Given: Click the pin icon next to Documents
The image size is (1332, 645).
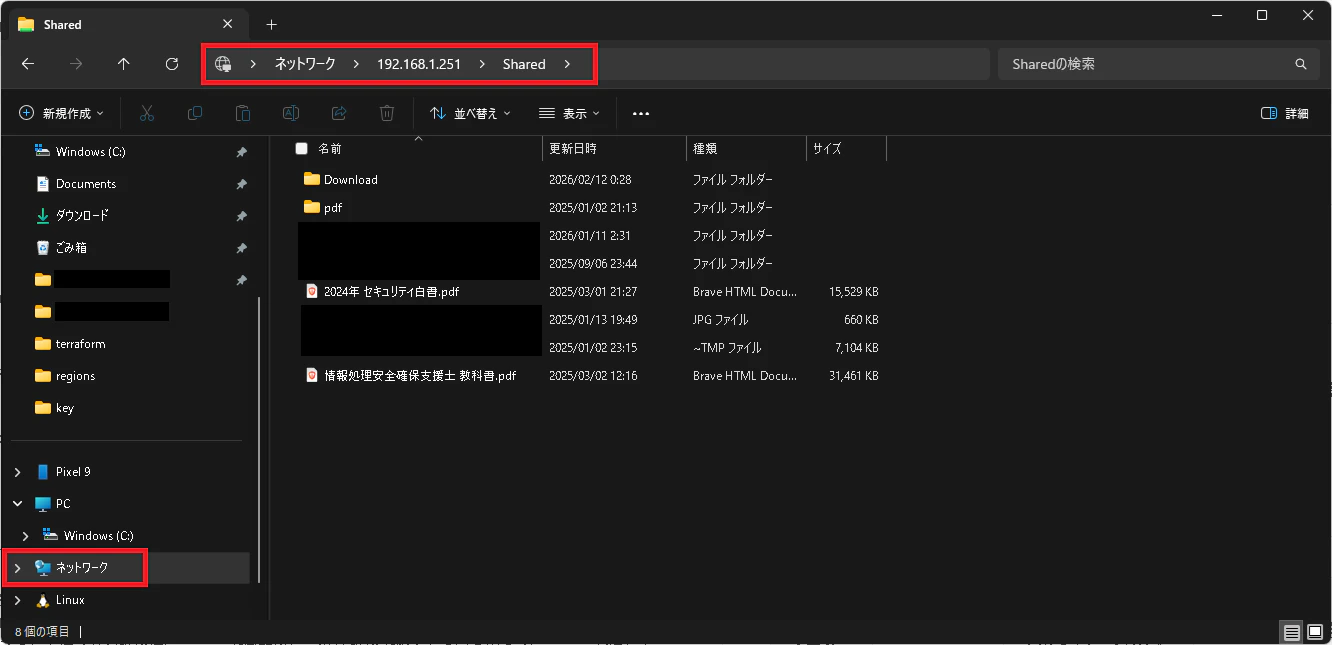Looking at the screenshot, I should pyautogui.click(x=241, y=184).
